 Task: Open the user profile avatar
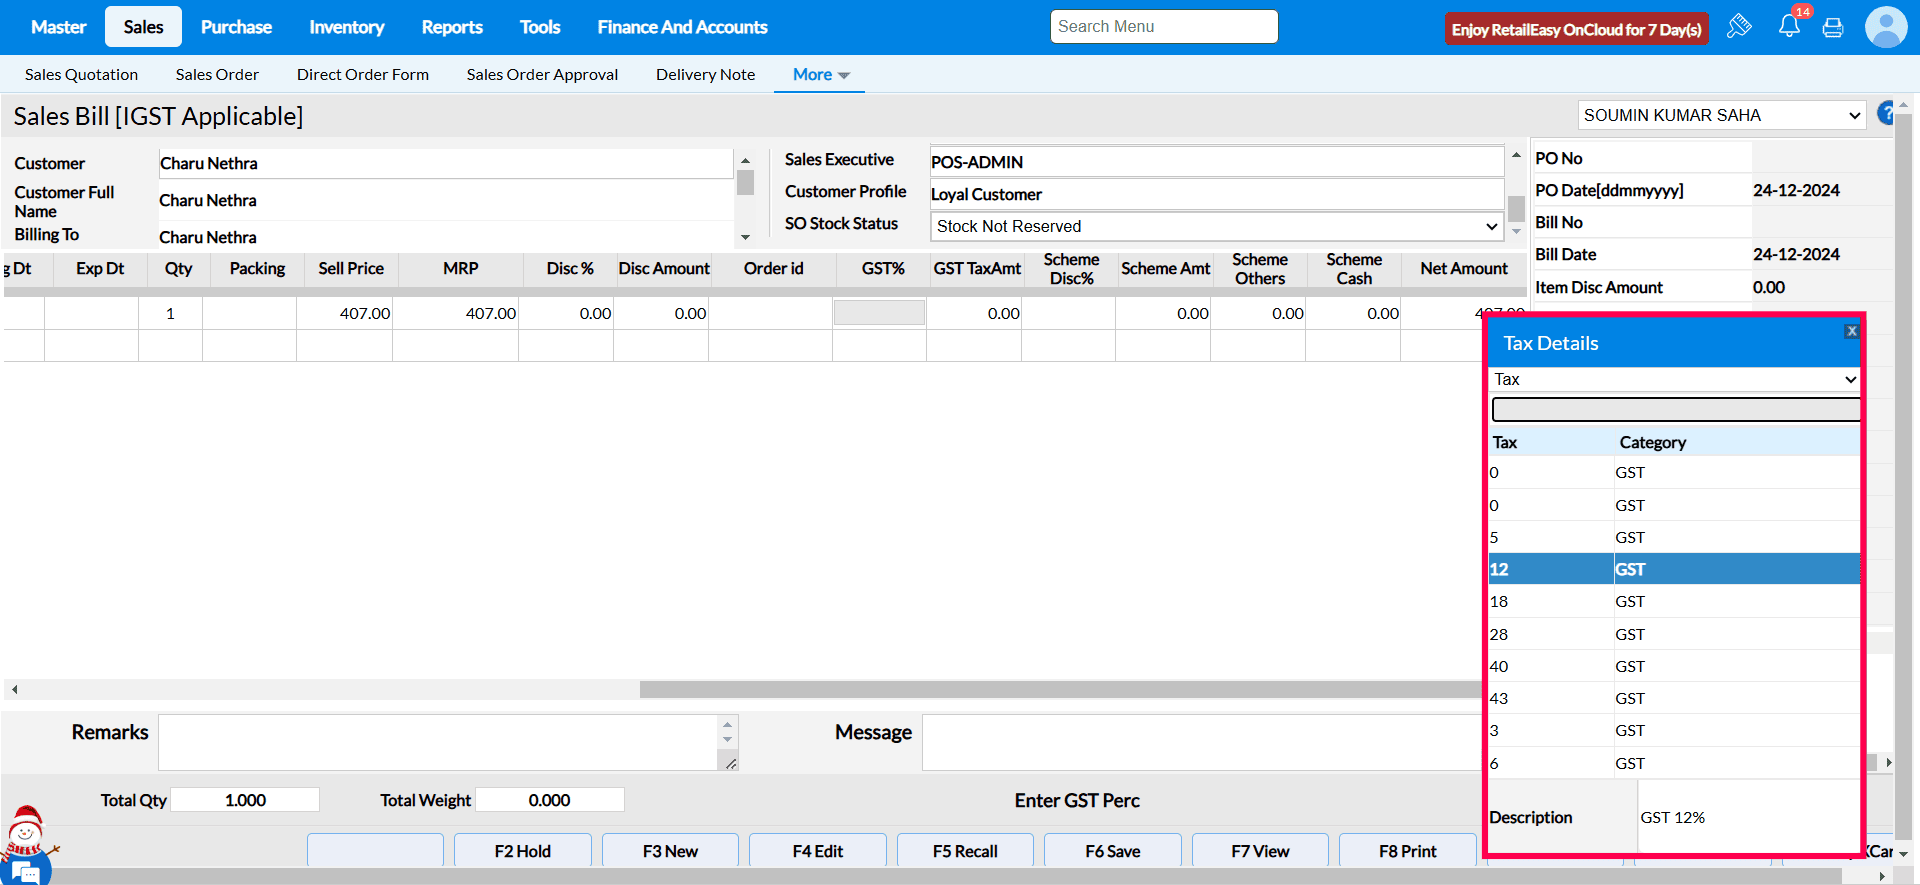pyautogui.click(x=1885, y=27)
